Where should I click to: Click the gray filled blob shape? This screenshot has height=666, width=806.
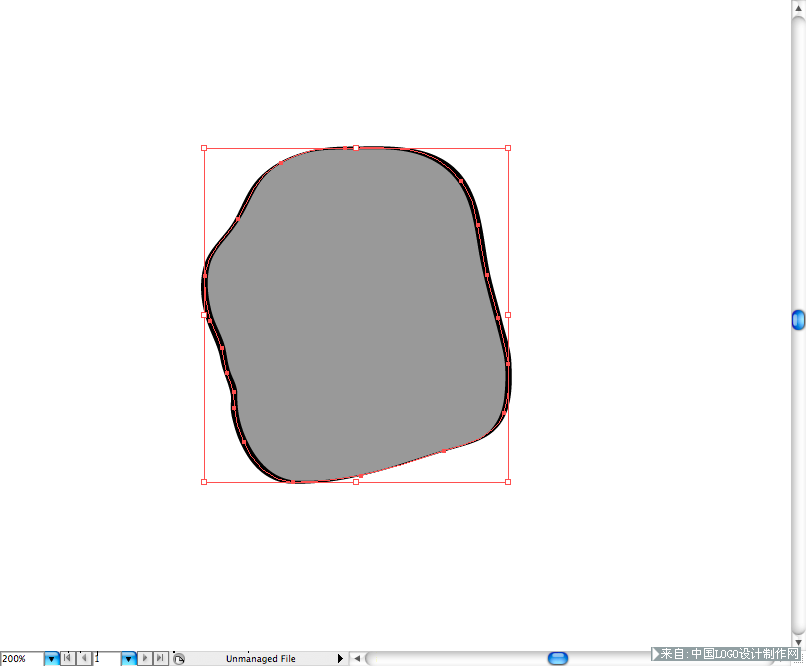point(356,314)
